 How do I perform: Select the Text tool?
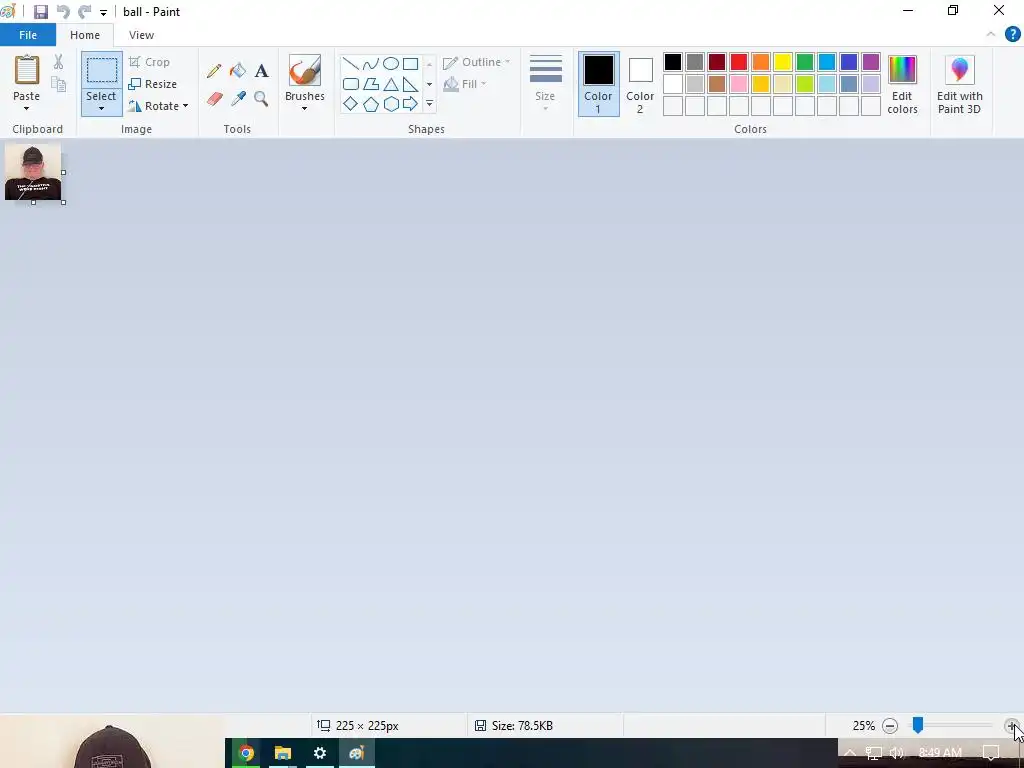point(261,71)
